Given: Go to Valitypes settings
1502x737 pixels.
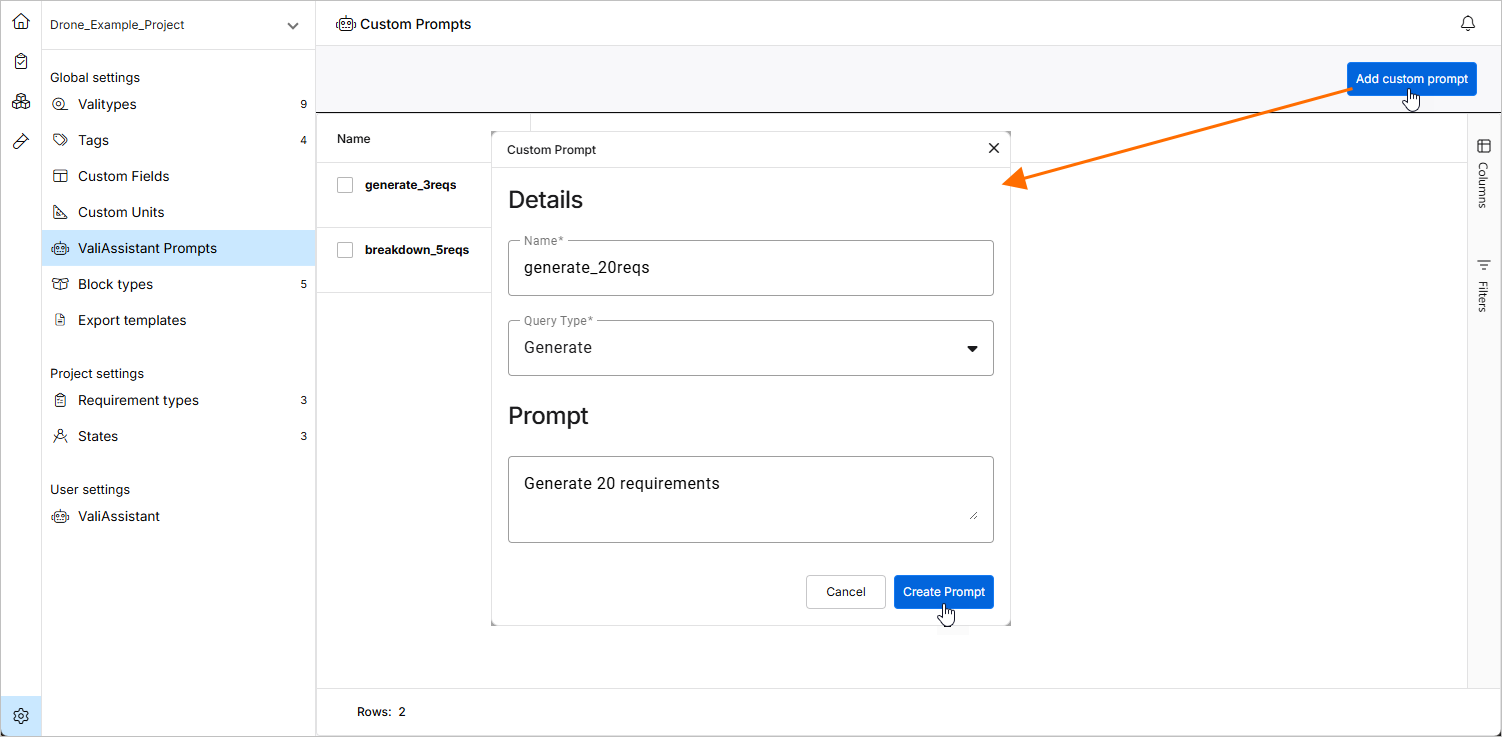Looking at the screenshot, I should pyautogui.click(x=107, y=104).
